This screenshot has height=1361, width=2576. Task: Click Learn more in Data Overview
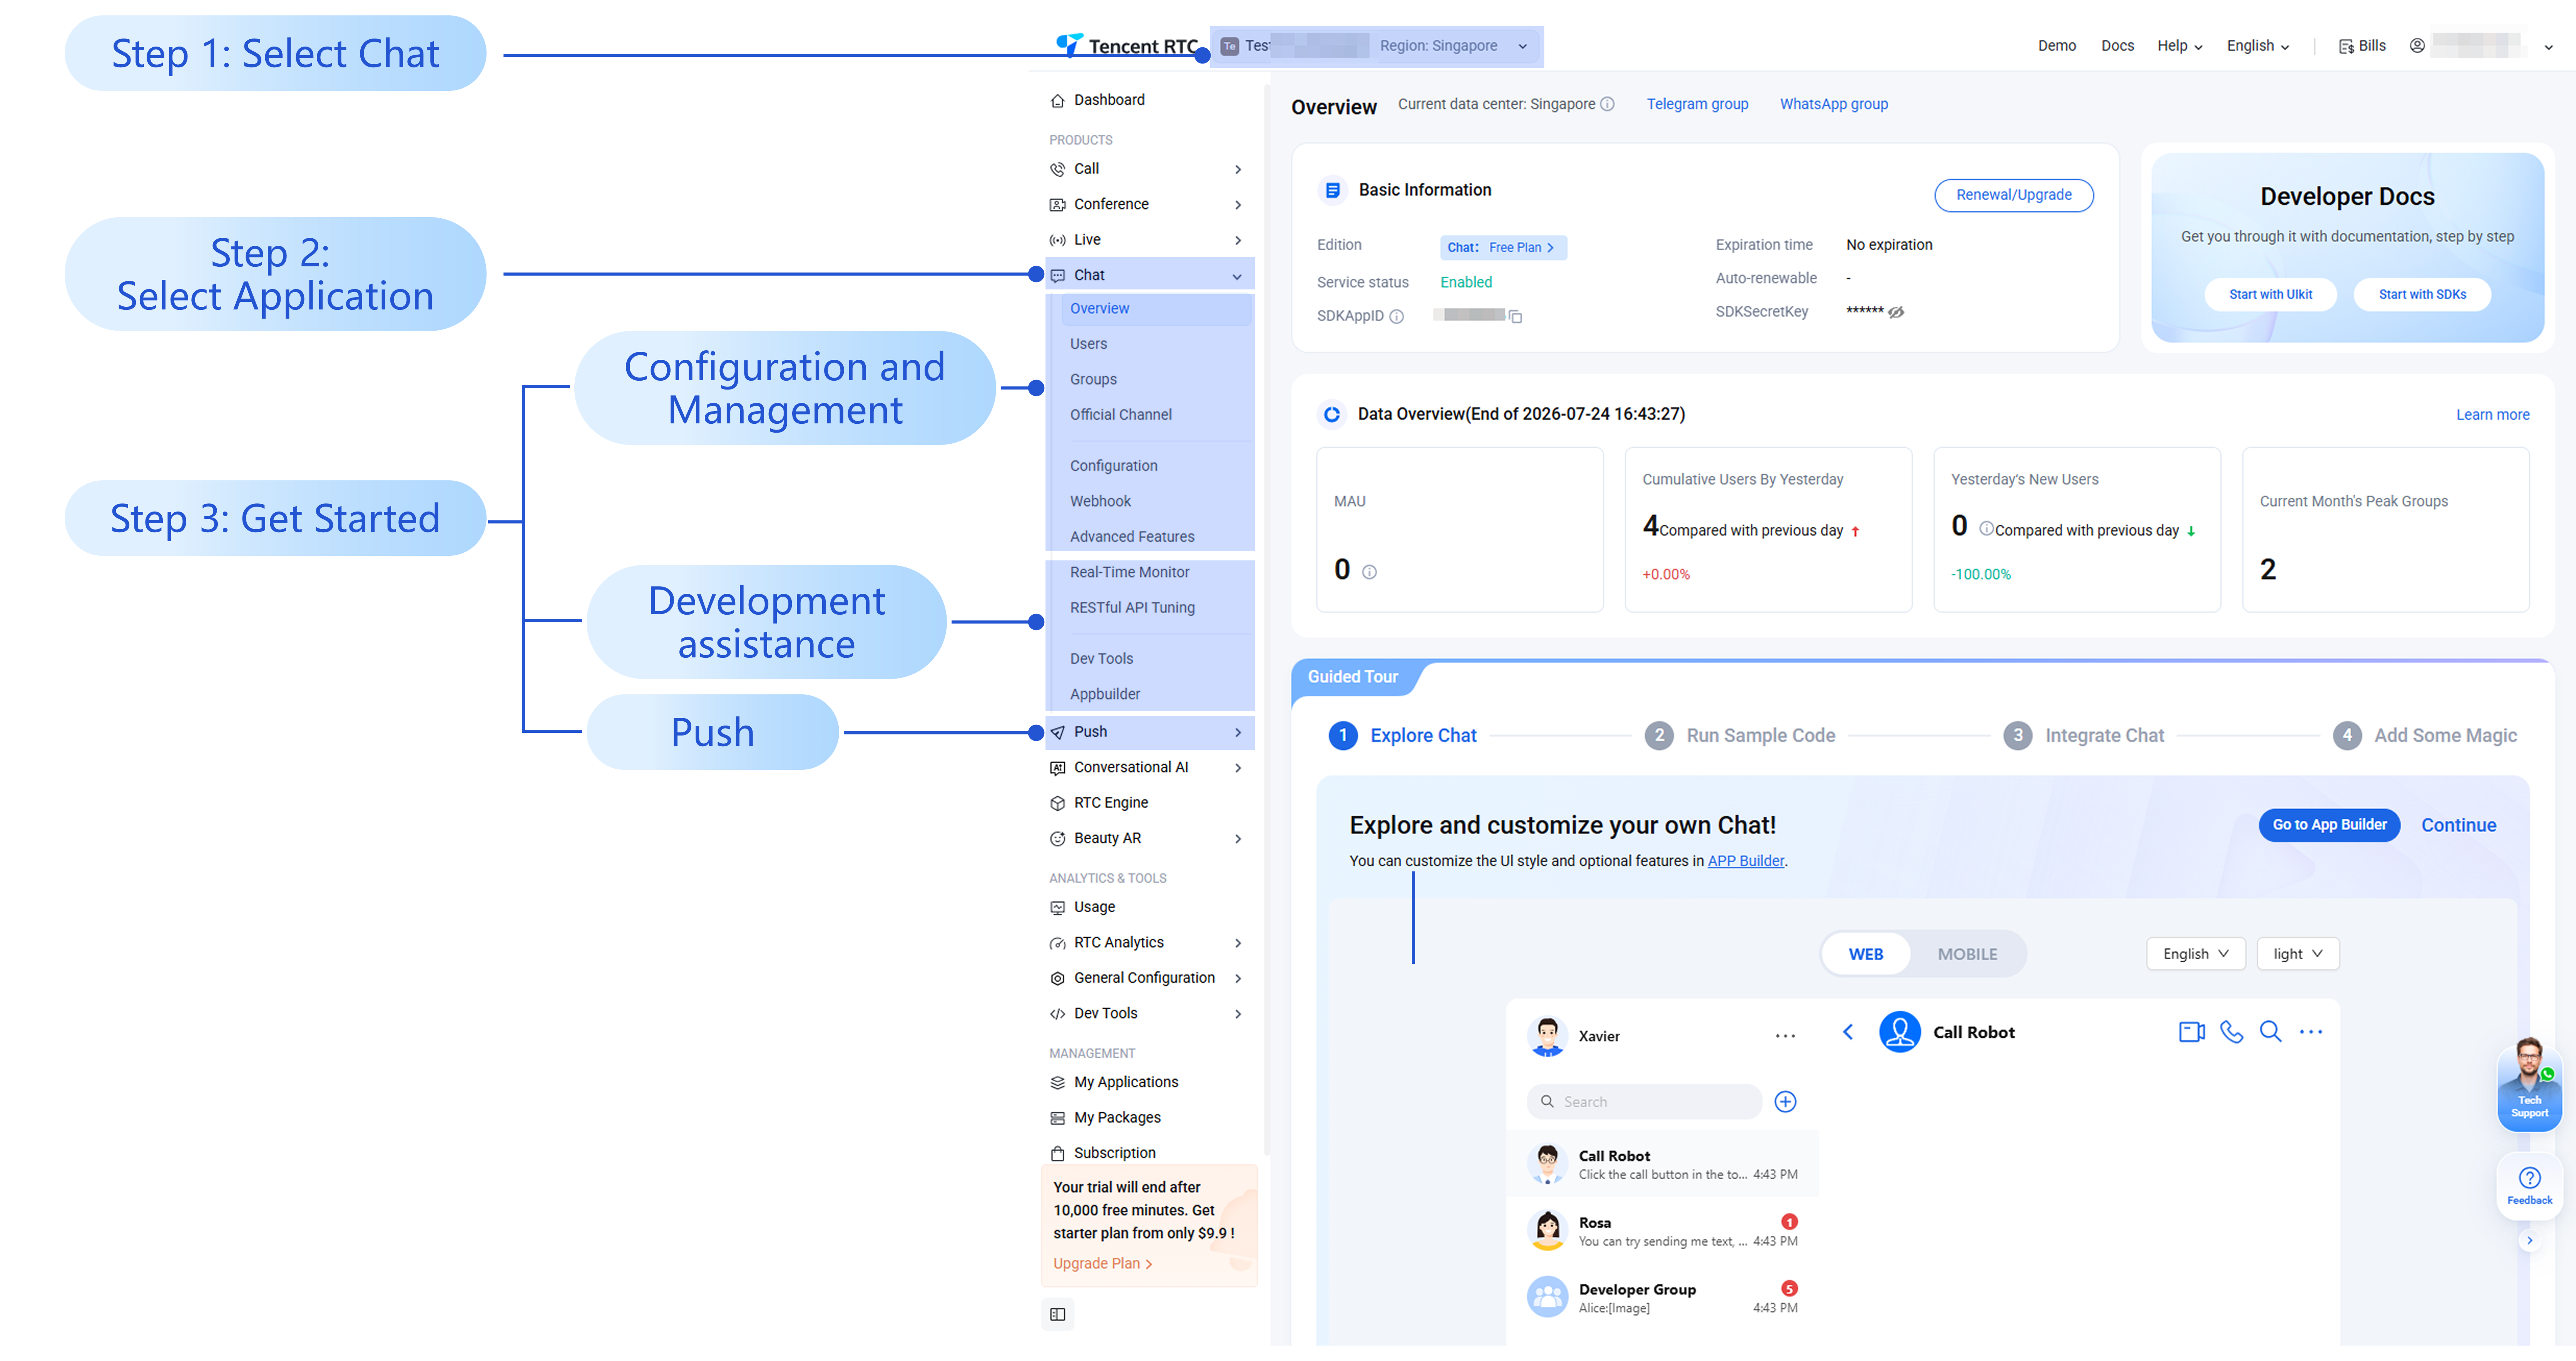pyautogui.click(x=2492, y=415)
